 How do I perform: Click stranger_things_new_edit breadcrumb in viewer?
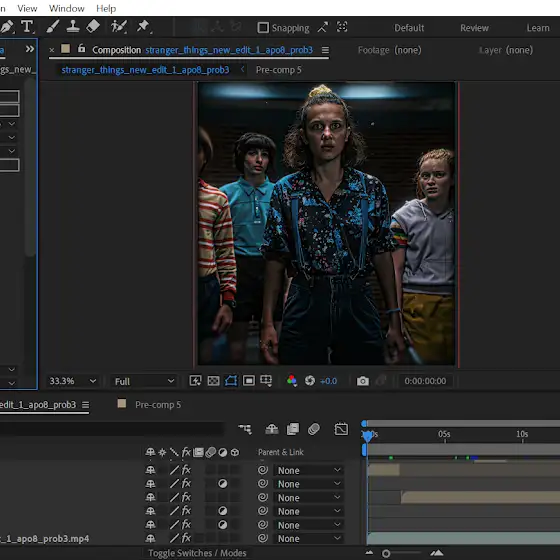(x=145, y=70)
